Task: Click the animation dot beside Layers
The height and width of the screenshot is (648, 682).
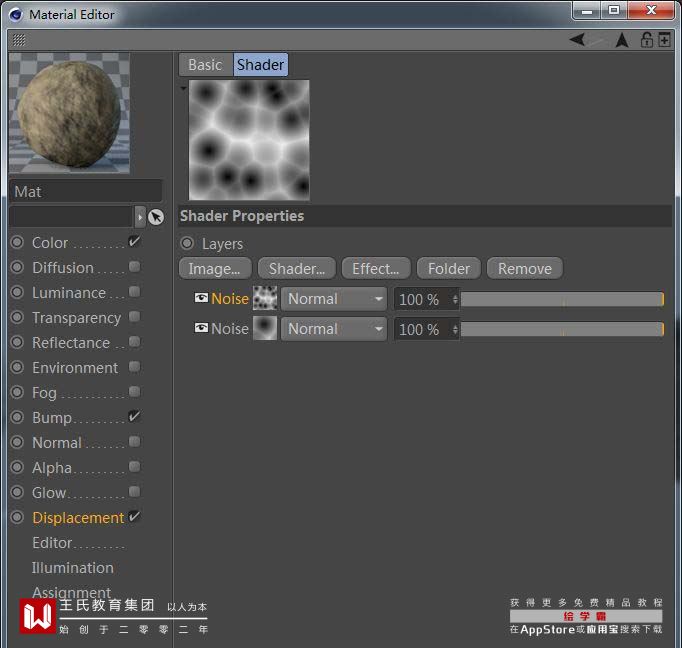Action: 187,243
